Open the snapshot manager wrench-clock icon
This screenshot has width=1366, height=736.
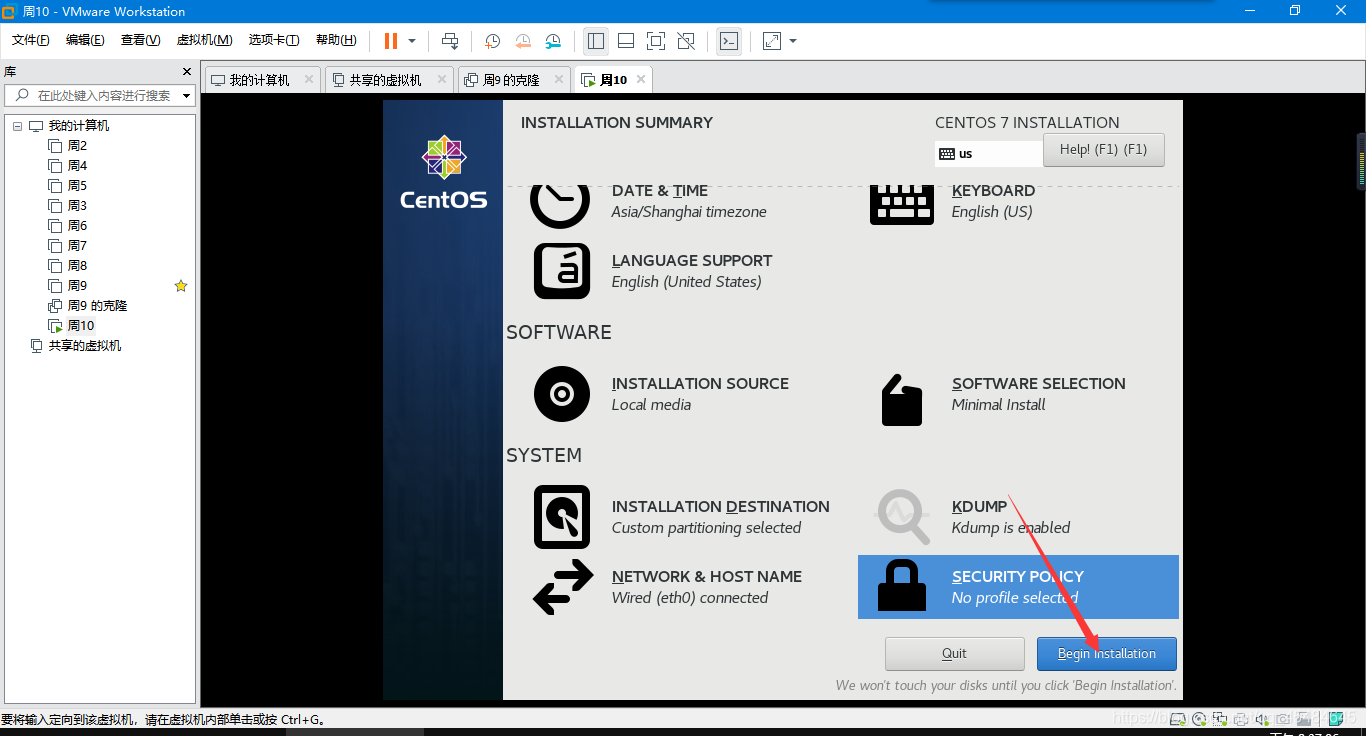click(553, 41)
